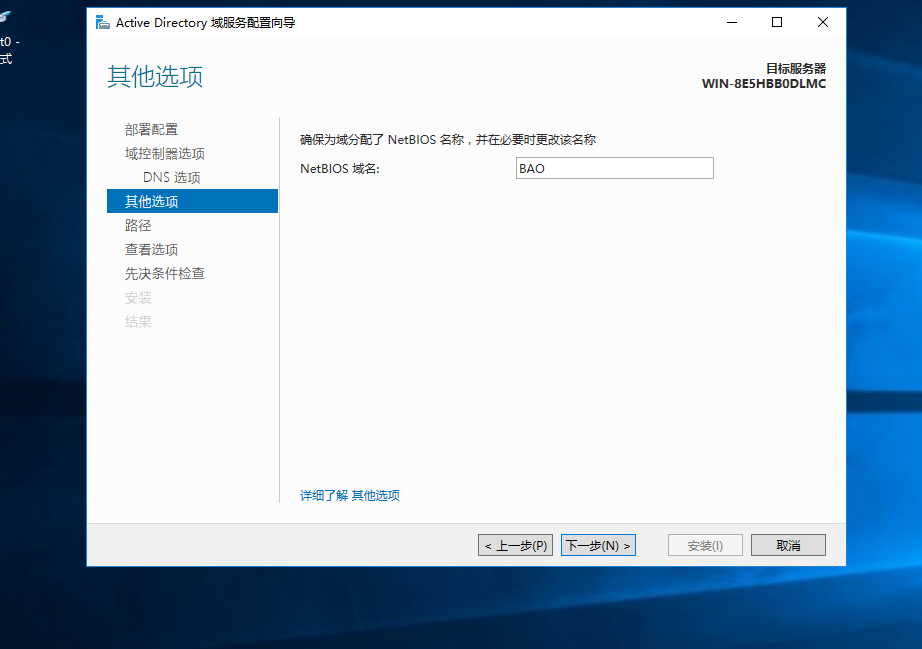Maximize the Active Directory wizard window
922x649 pixels.
pyautogui.click(x=777, y=22)
